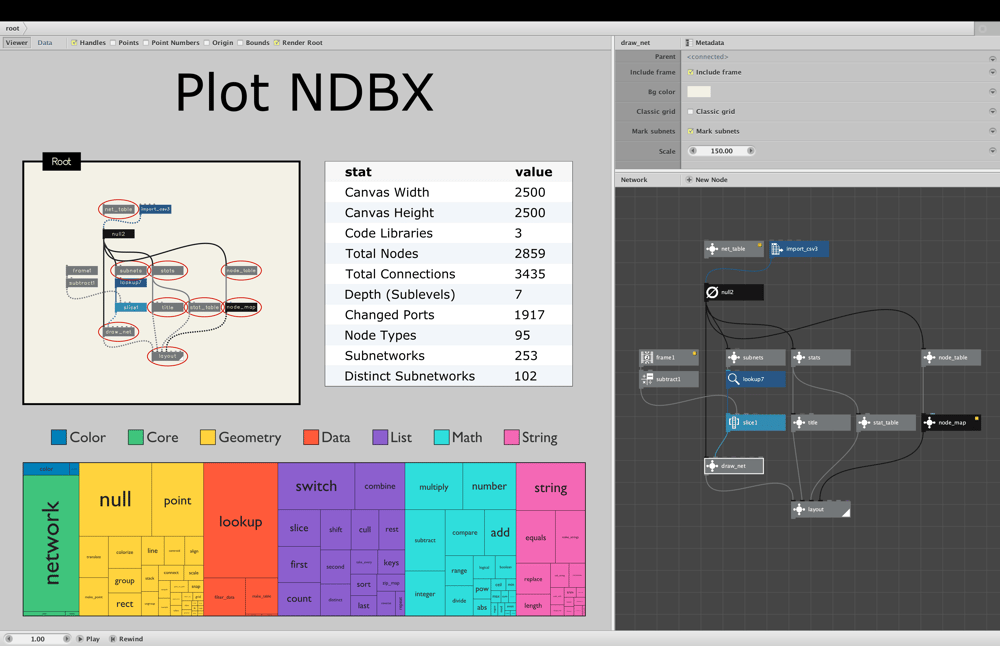Decrease the frame number with left arrow

[x=9, y=638]
